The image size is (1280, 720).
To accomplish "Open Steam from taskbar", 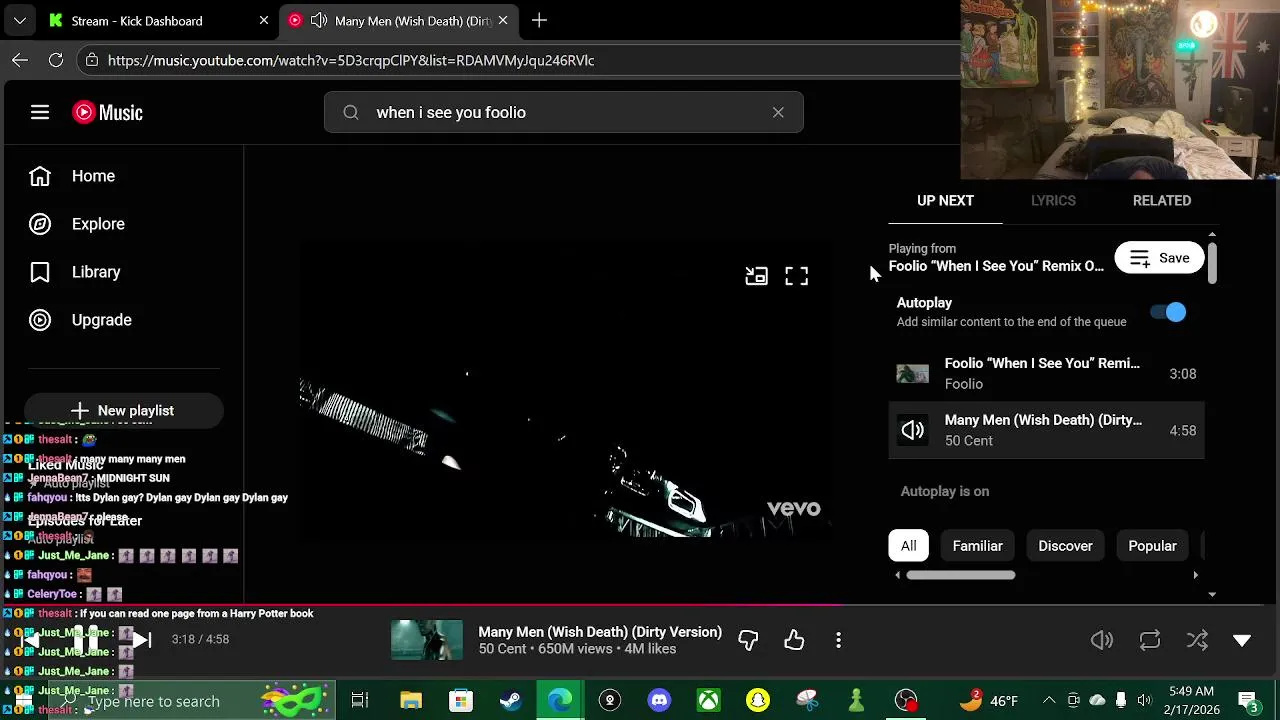I will click(x=510, y=701).
